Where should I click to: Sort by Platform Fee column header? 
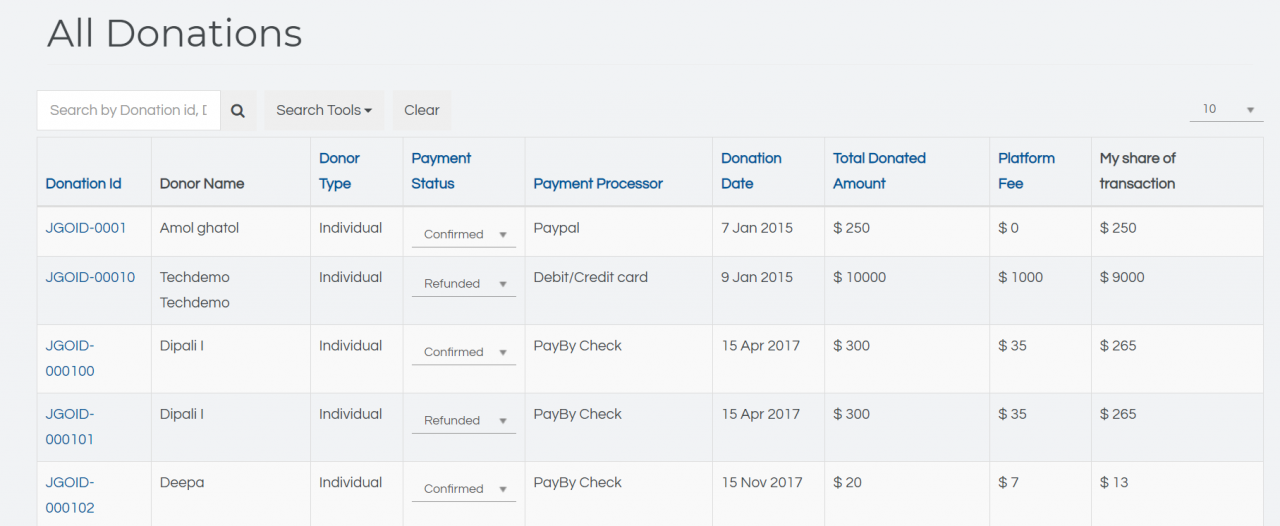(1026, 171)
